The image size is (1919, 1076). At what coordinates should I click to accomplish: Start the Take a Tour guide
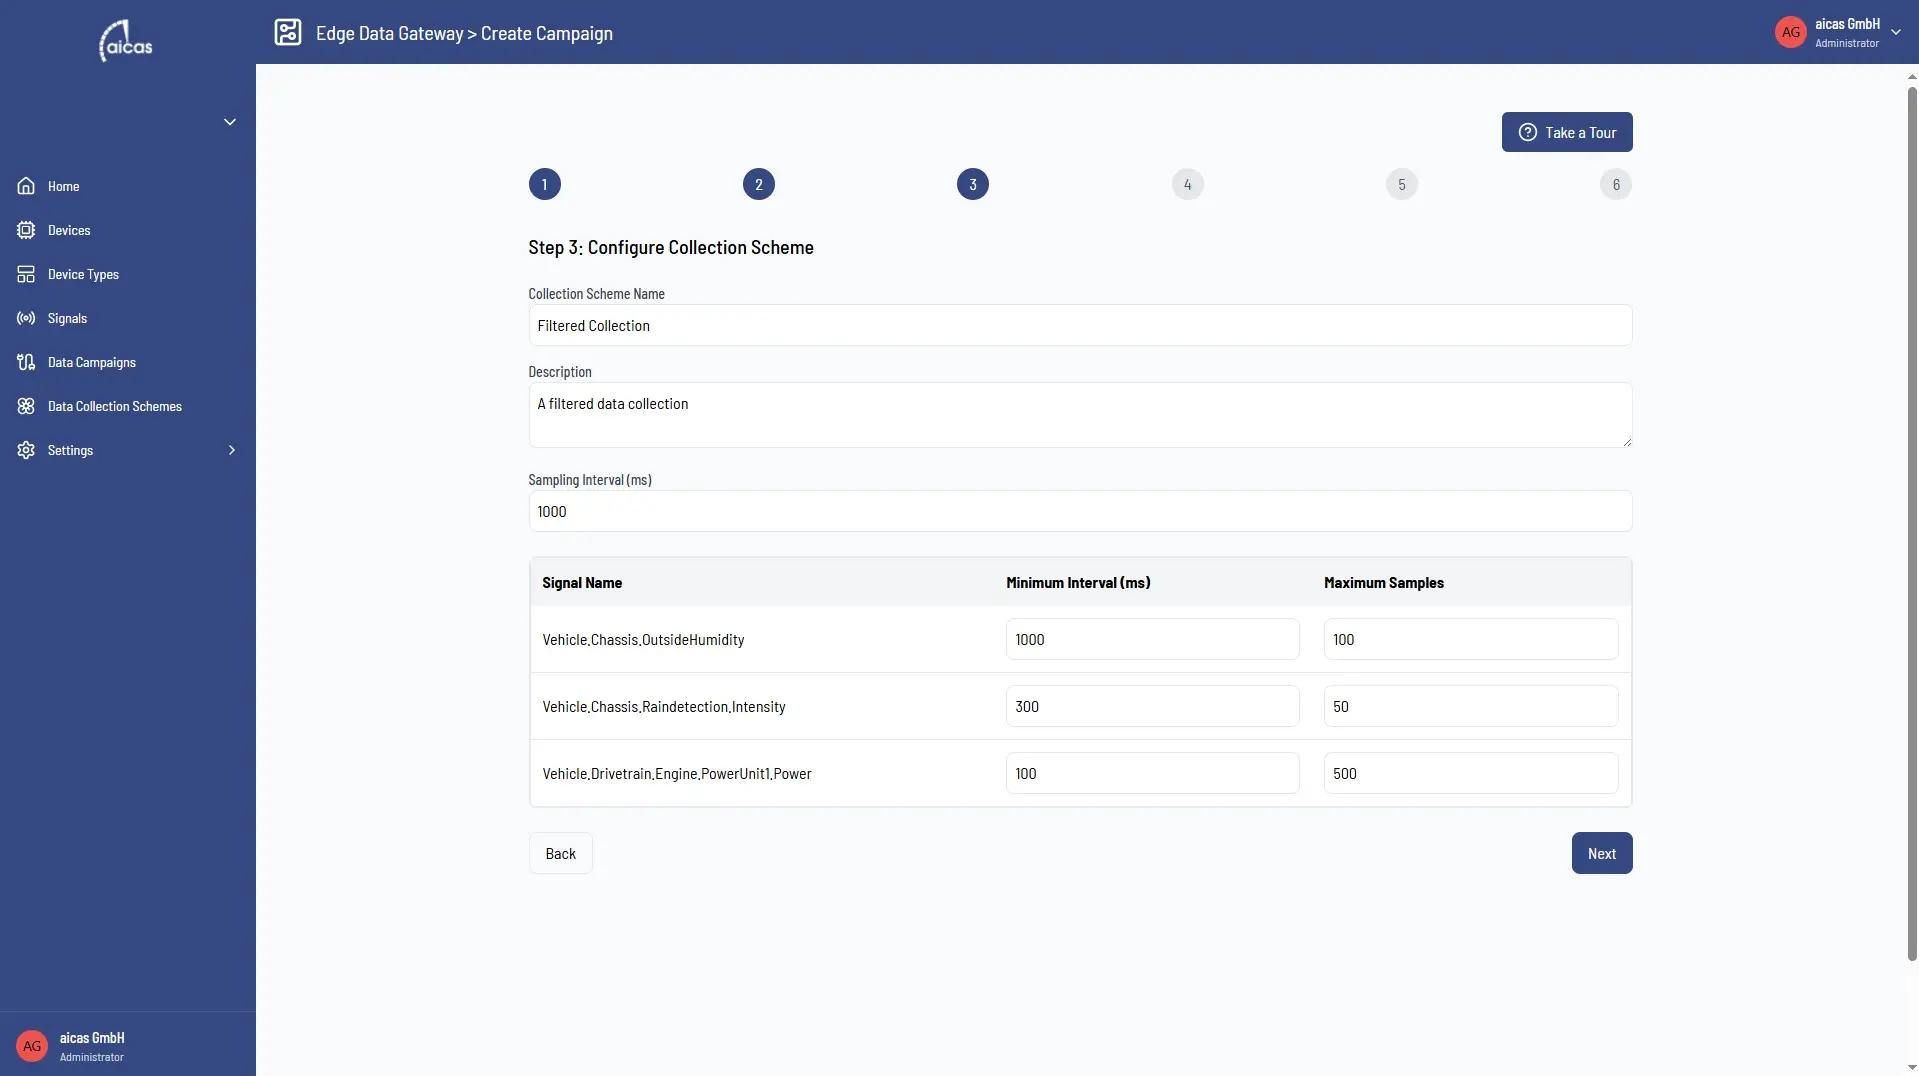1566,132
